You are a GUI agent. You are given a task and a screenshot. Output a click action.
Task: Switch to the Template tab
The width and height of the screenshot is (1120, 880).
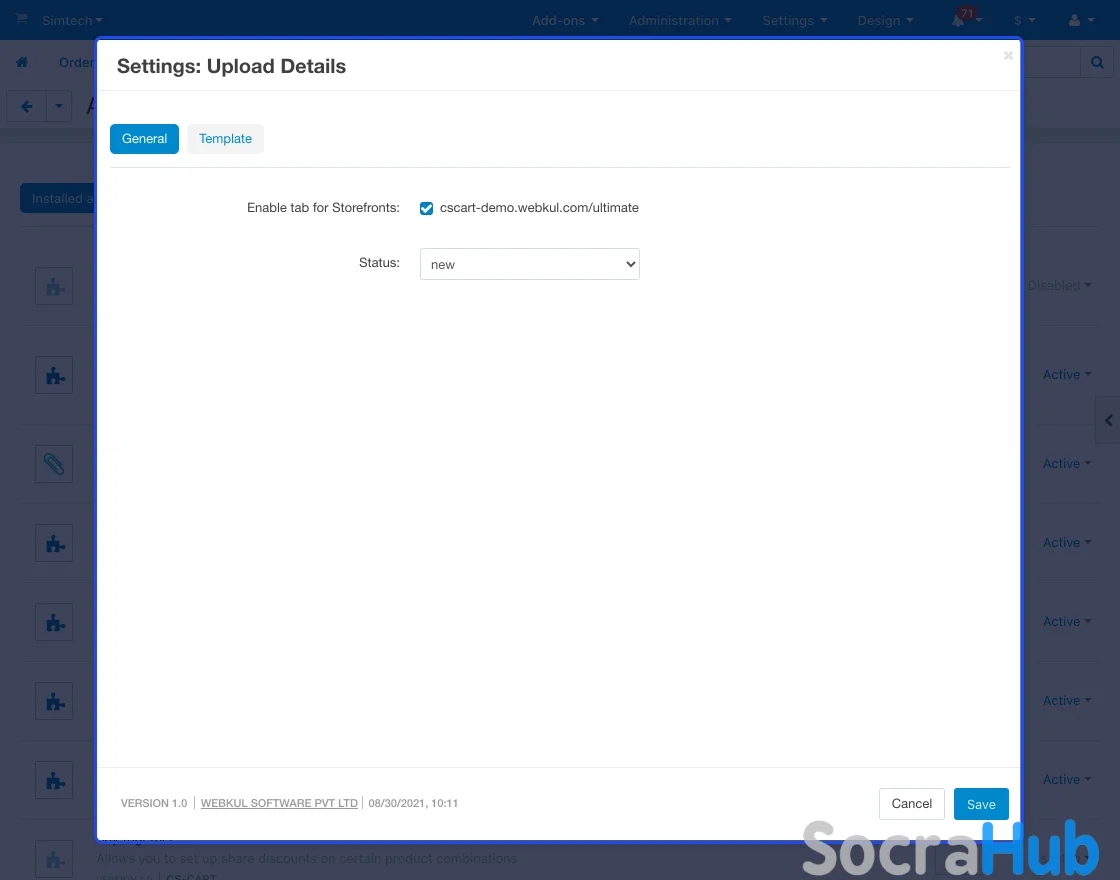click(x=225, y=139)
